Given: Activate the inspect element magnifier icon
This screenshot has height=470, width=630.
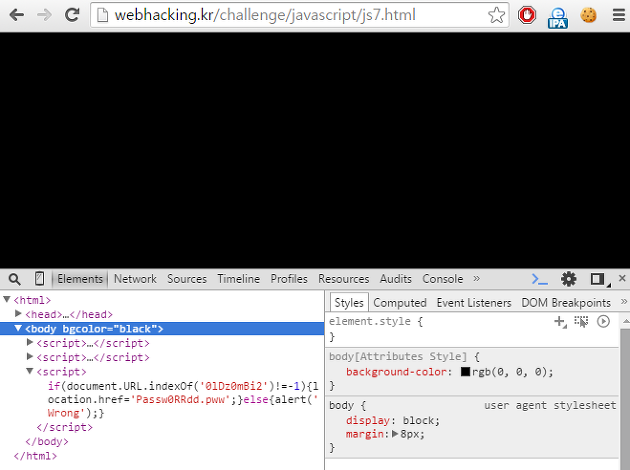Looking at the screenshot, I should click(x=14, y=279).
